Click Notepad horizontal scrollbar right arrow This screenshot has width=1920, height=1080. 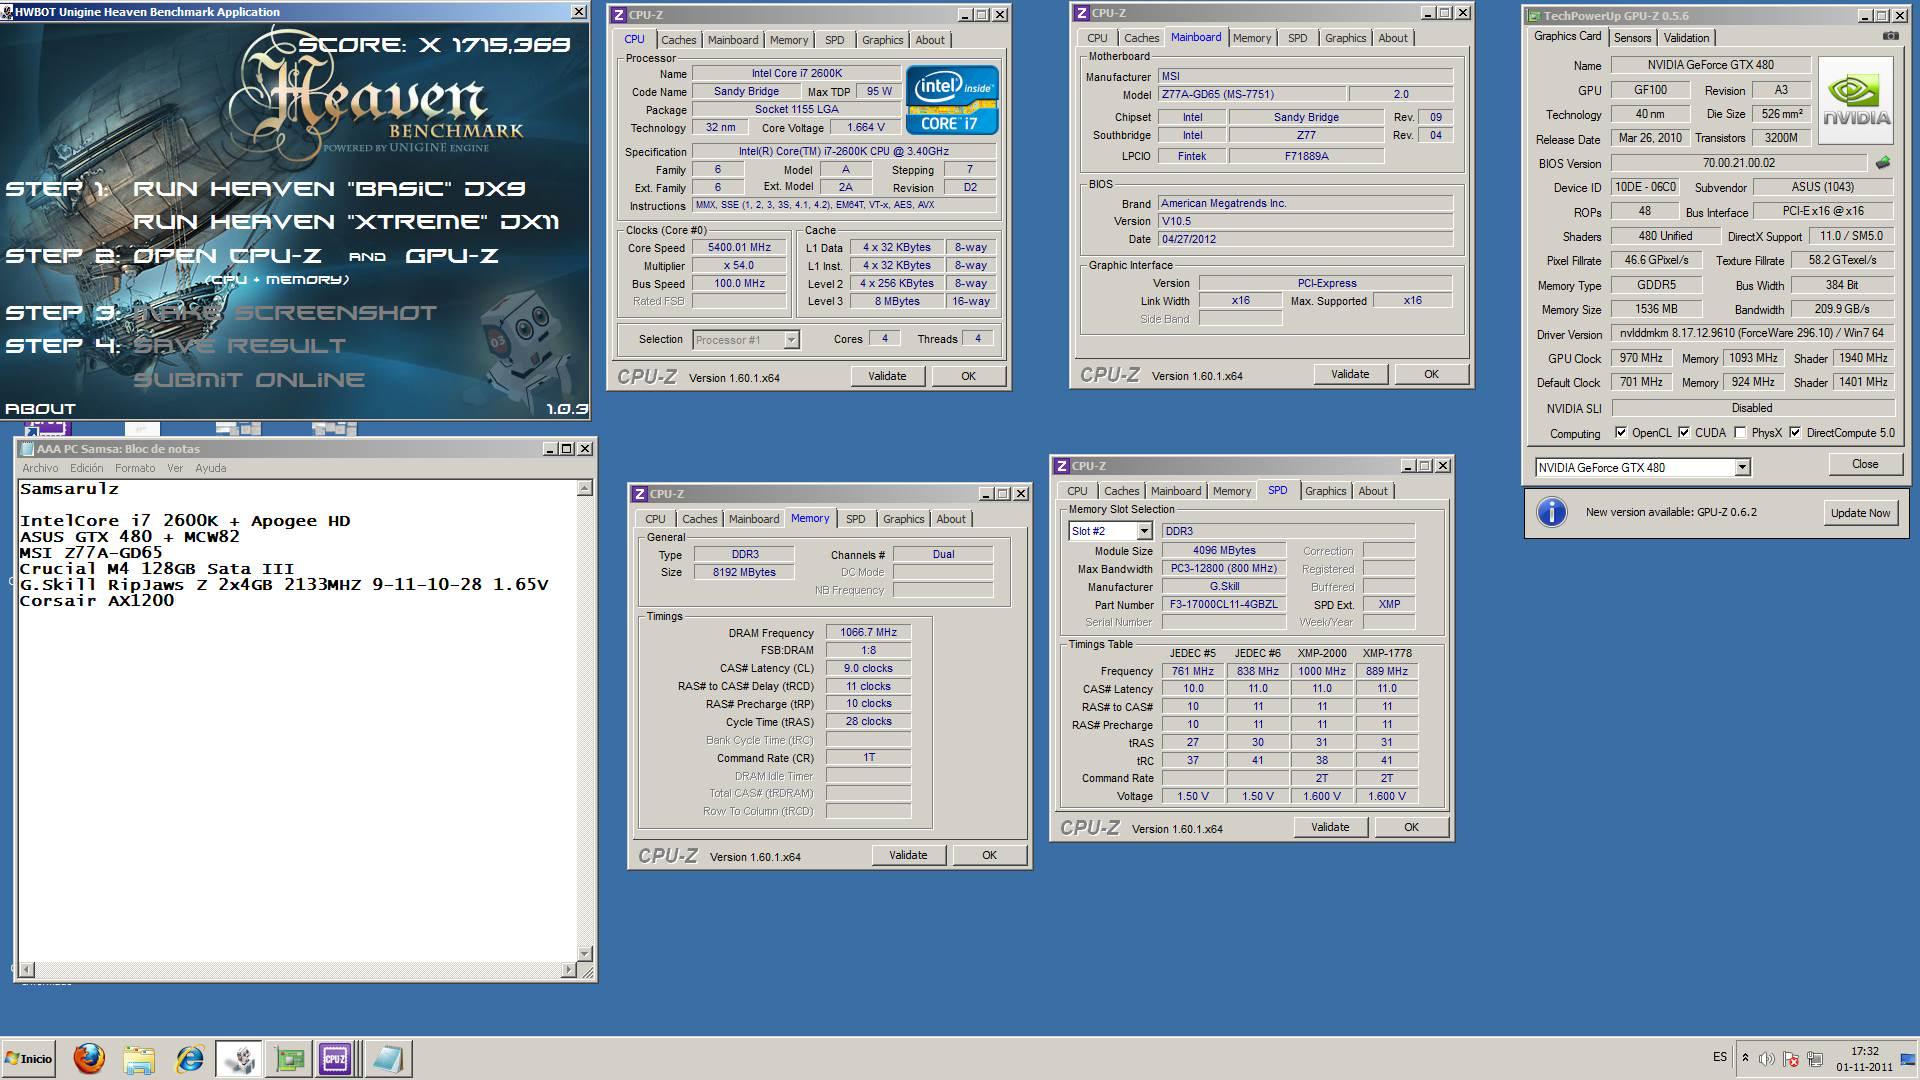click(x=568, y=969)
